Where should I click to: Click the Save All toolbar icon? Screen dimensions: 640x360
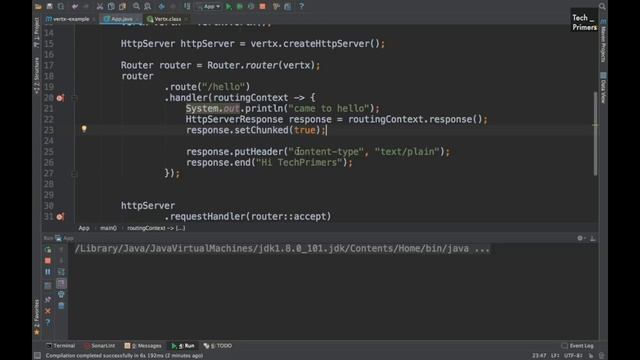pyautogui.click(x=49, y=7)
